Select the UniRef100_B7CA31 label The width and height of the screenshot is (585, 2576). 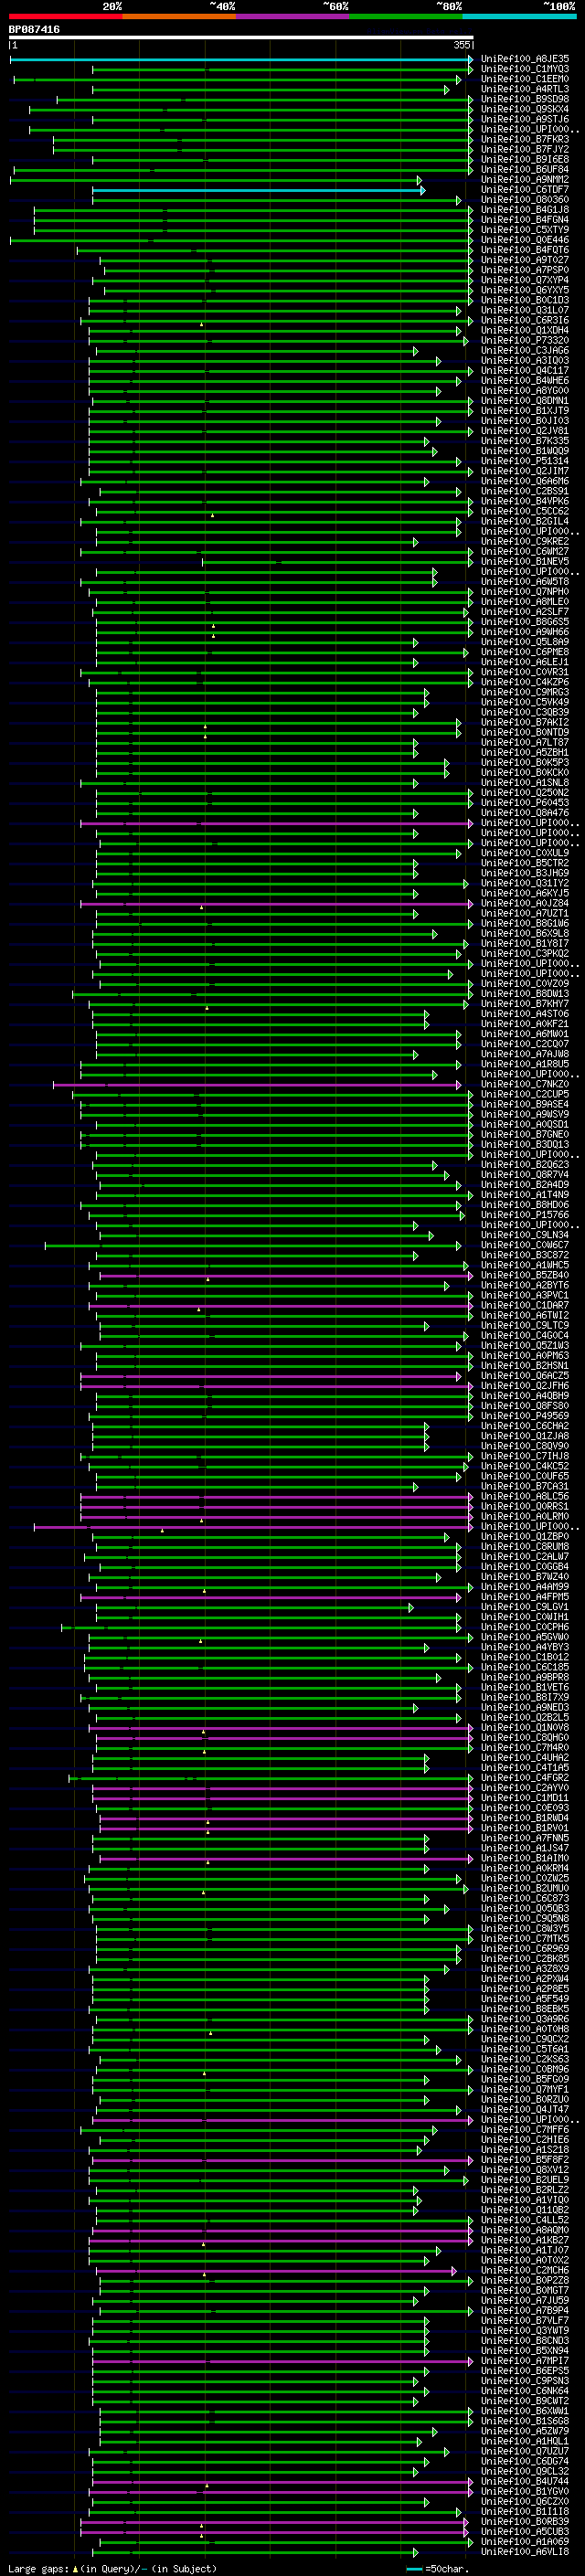point(525,1486)
